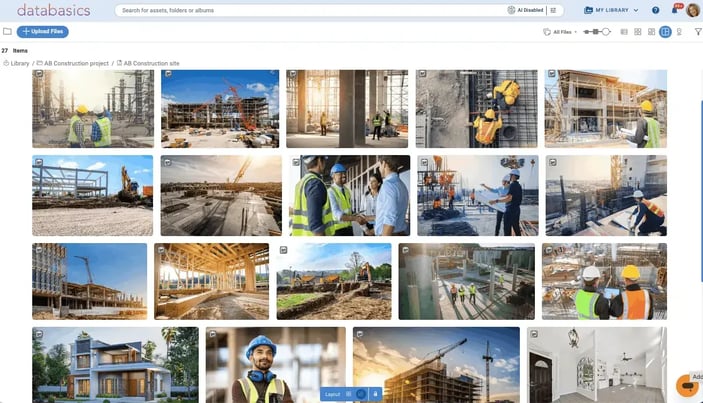Open sunset crane building photo

(x=436, y=365)
